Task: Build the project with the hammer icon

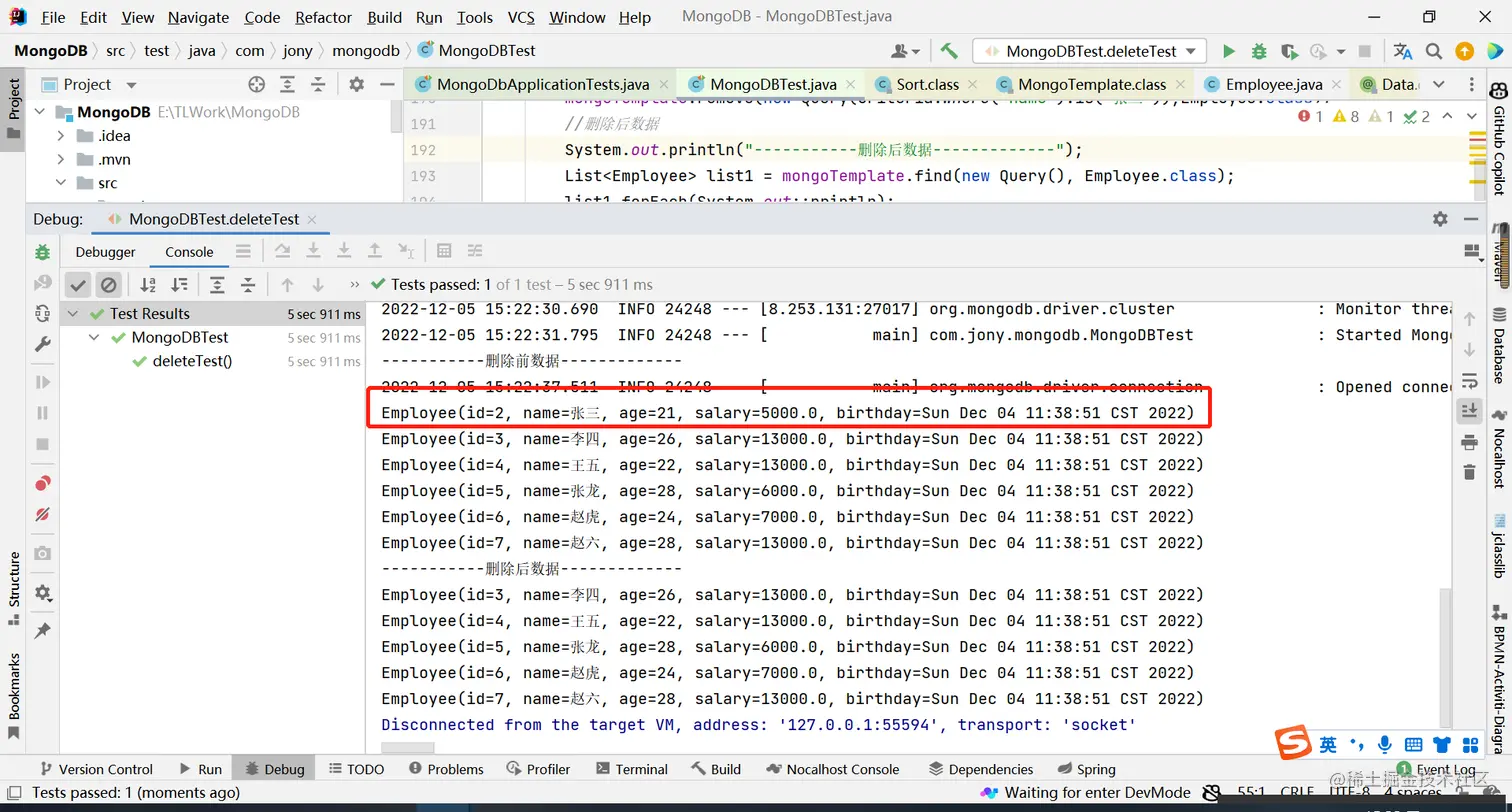Action: [x=949, y=51]
